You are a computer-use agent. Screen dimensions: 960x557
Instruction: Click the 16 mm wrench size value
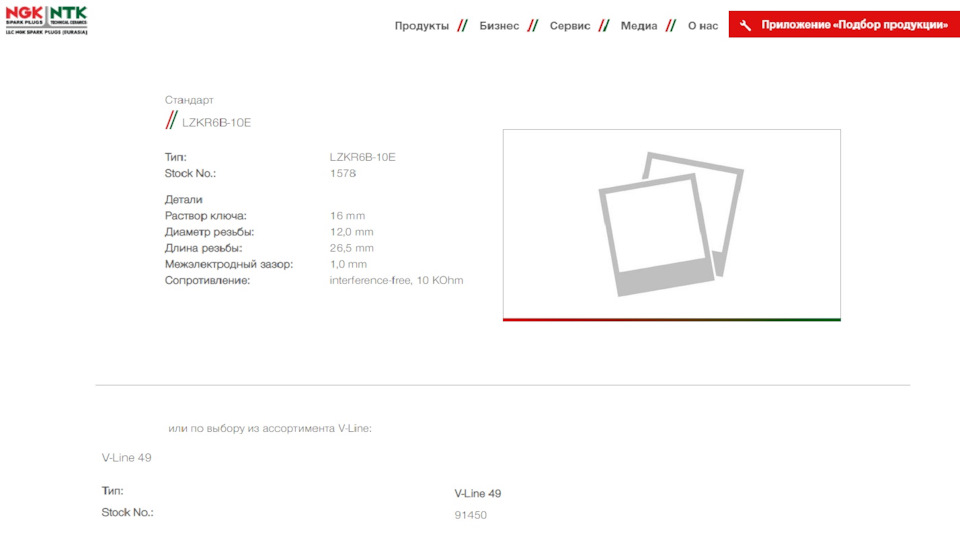(347, 215)
